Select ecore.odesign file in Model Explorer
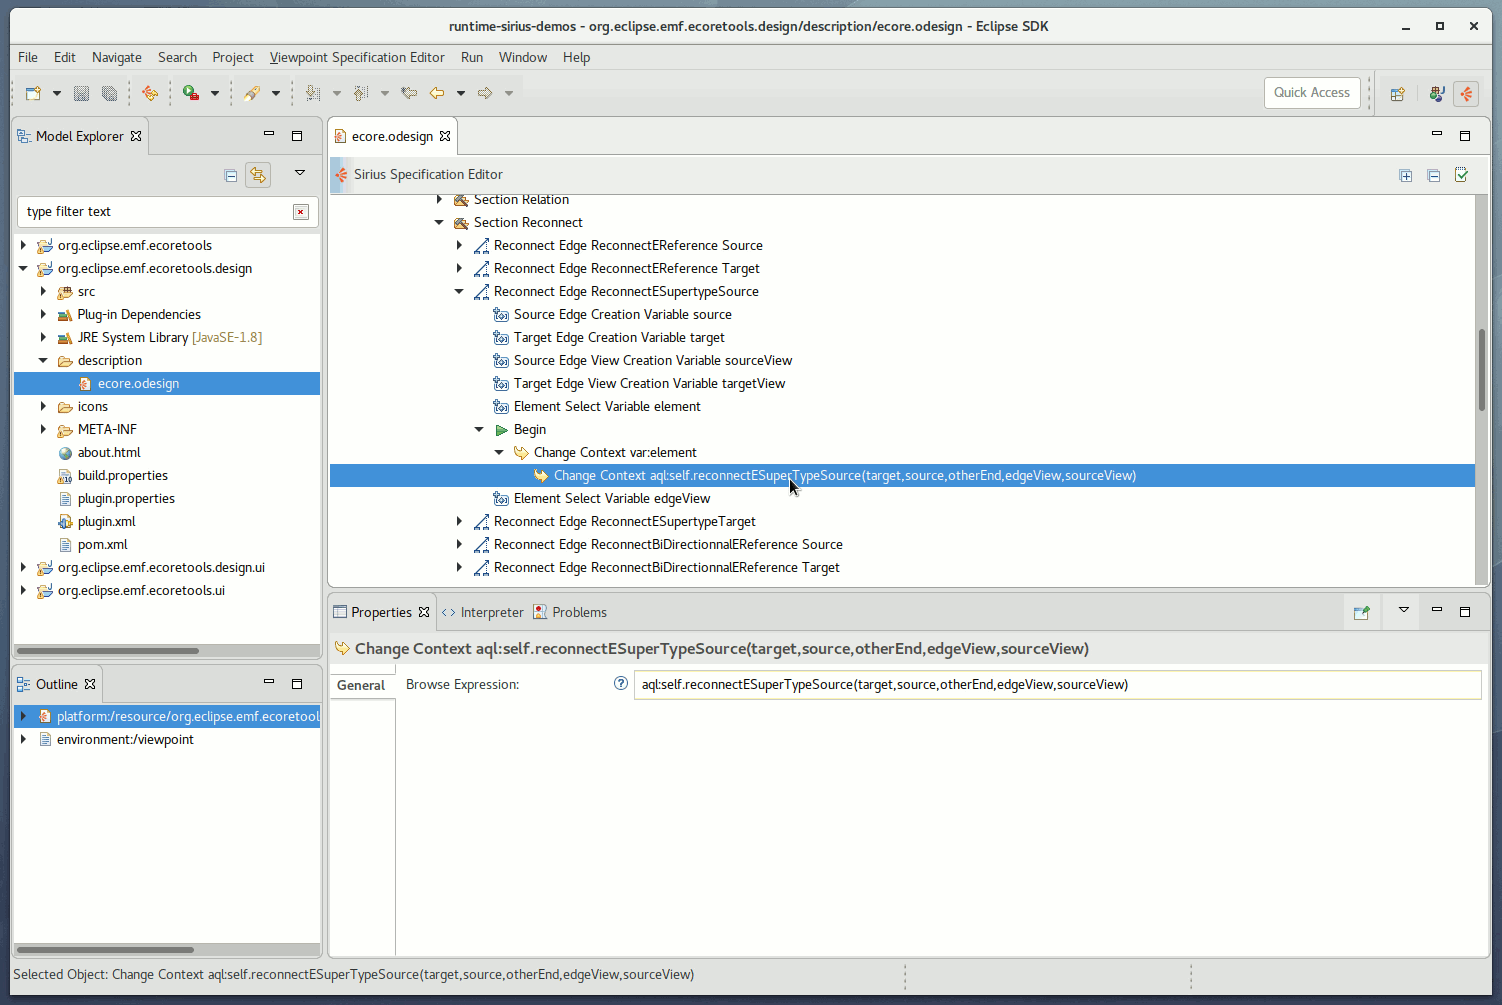The width and height of the screenshot is (1502, 1005). 138,383
